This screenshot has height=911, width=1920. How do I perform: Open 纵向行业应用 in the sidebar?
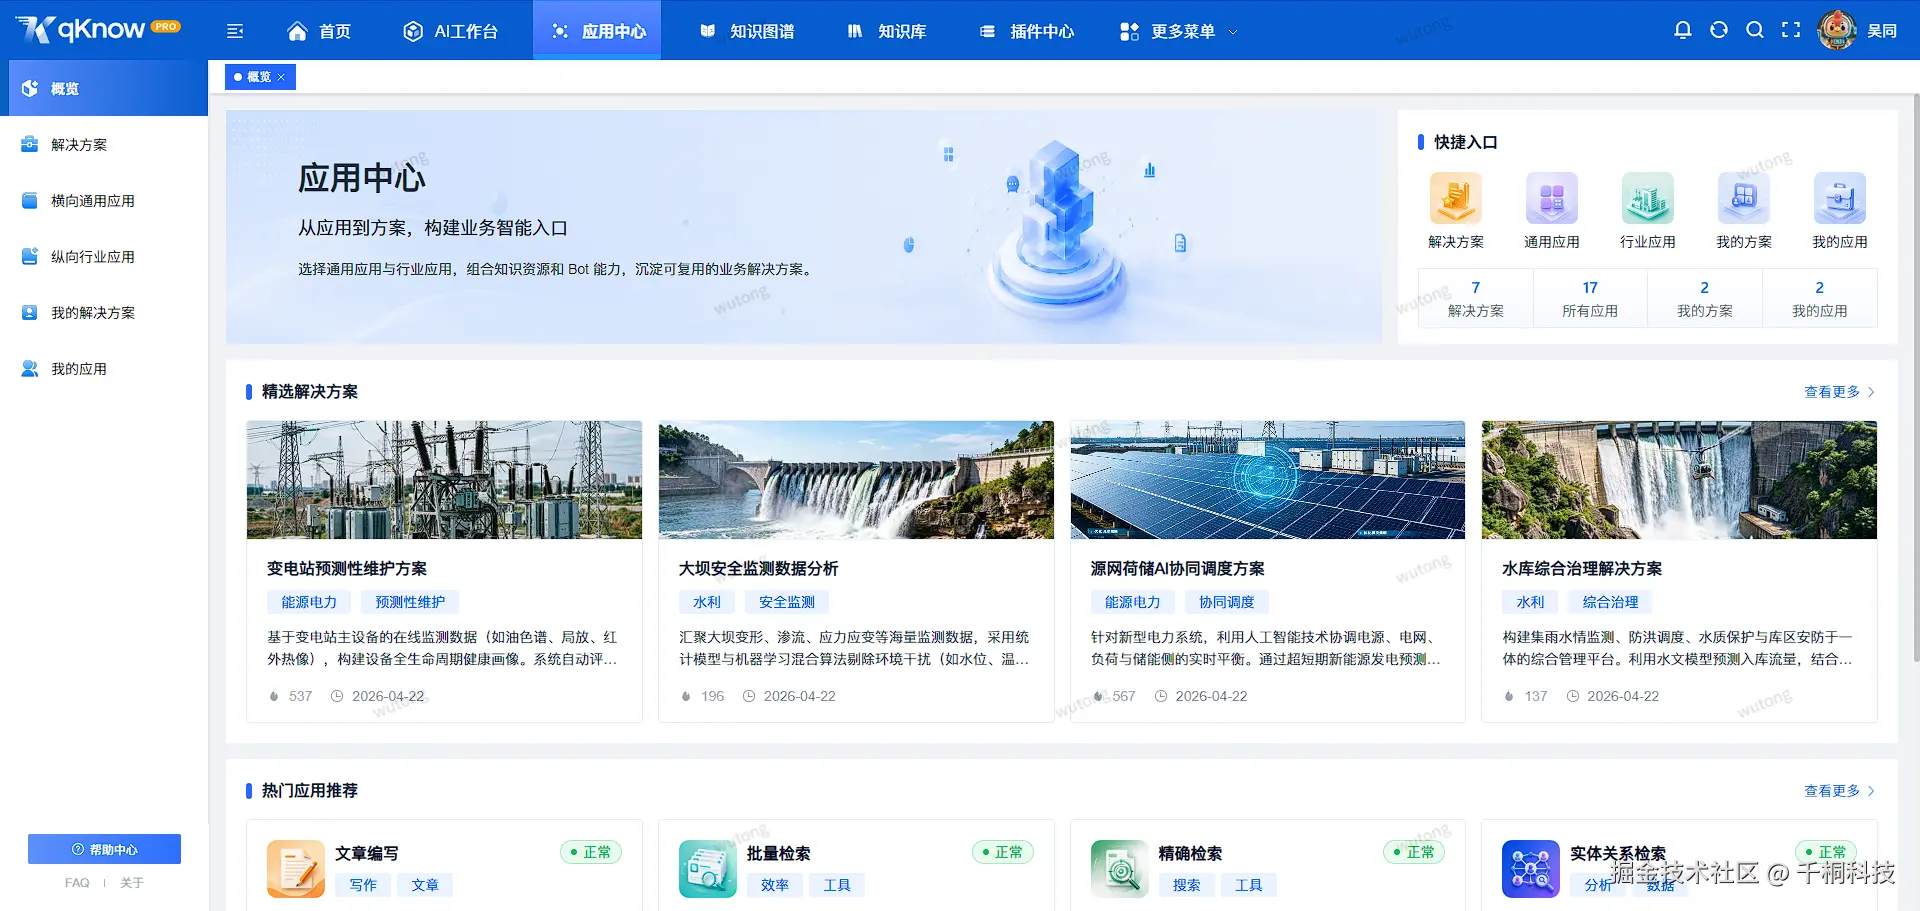click(104, 257)
